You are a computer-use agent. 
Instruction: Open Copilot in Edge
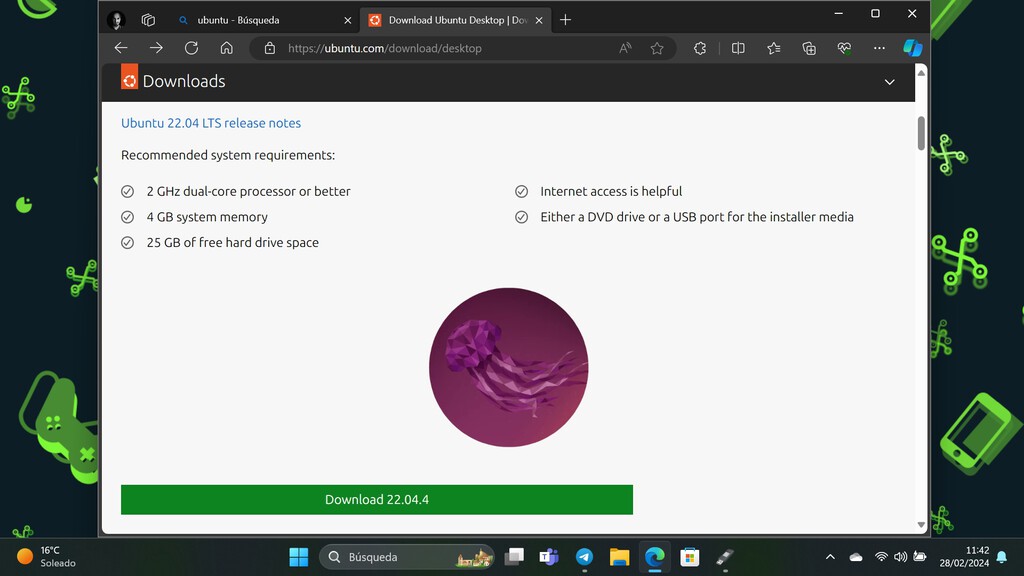tap(912, 47)
